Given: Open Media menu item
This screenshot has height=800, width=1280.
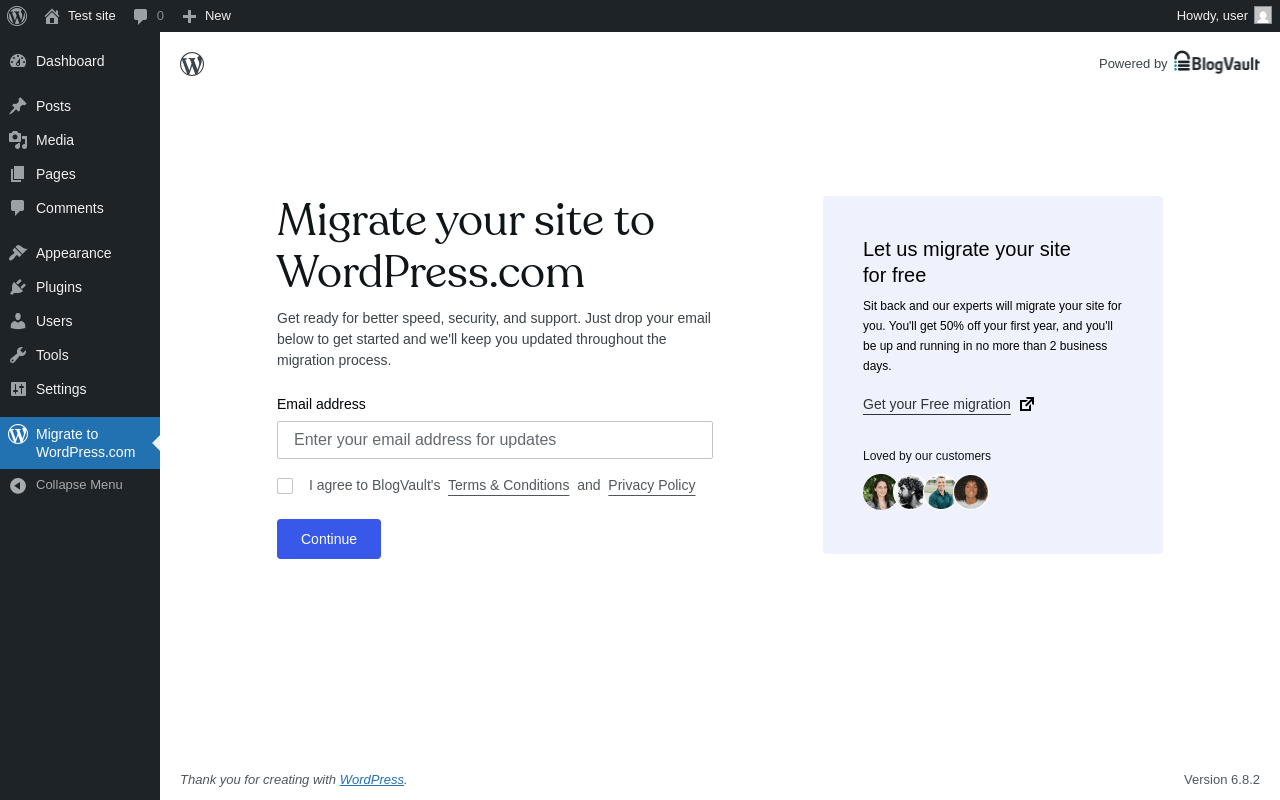Looking at the screenshot, I should point(80,140).
